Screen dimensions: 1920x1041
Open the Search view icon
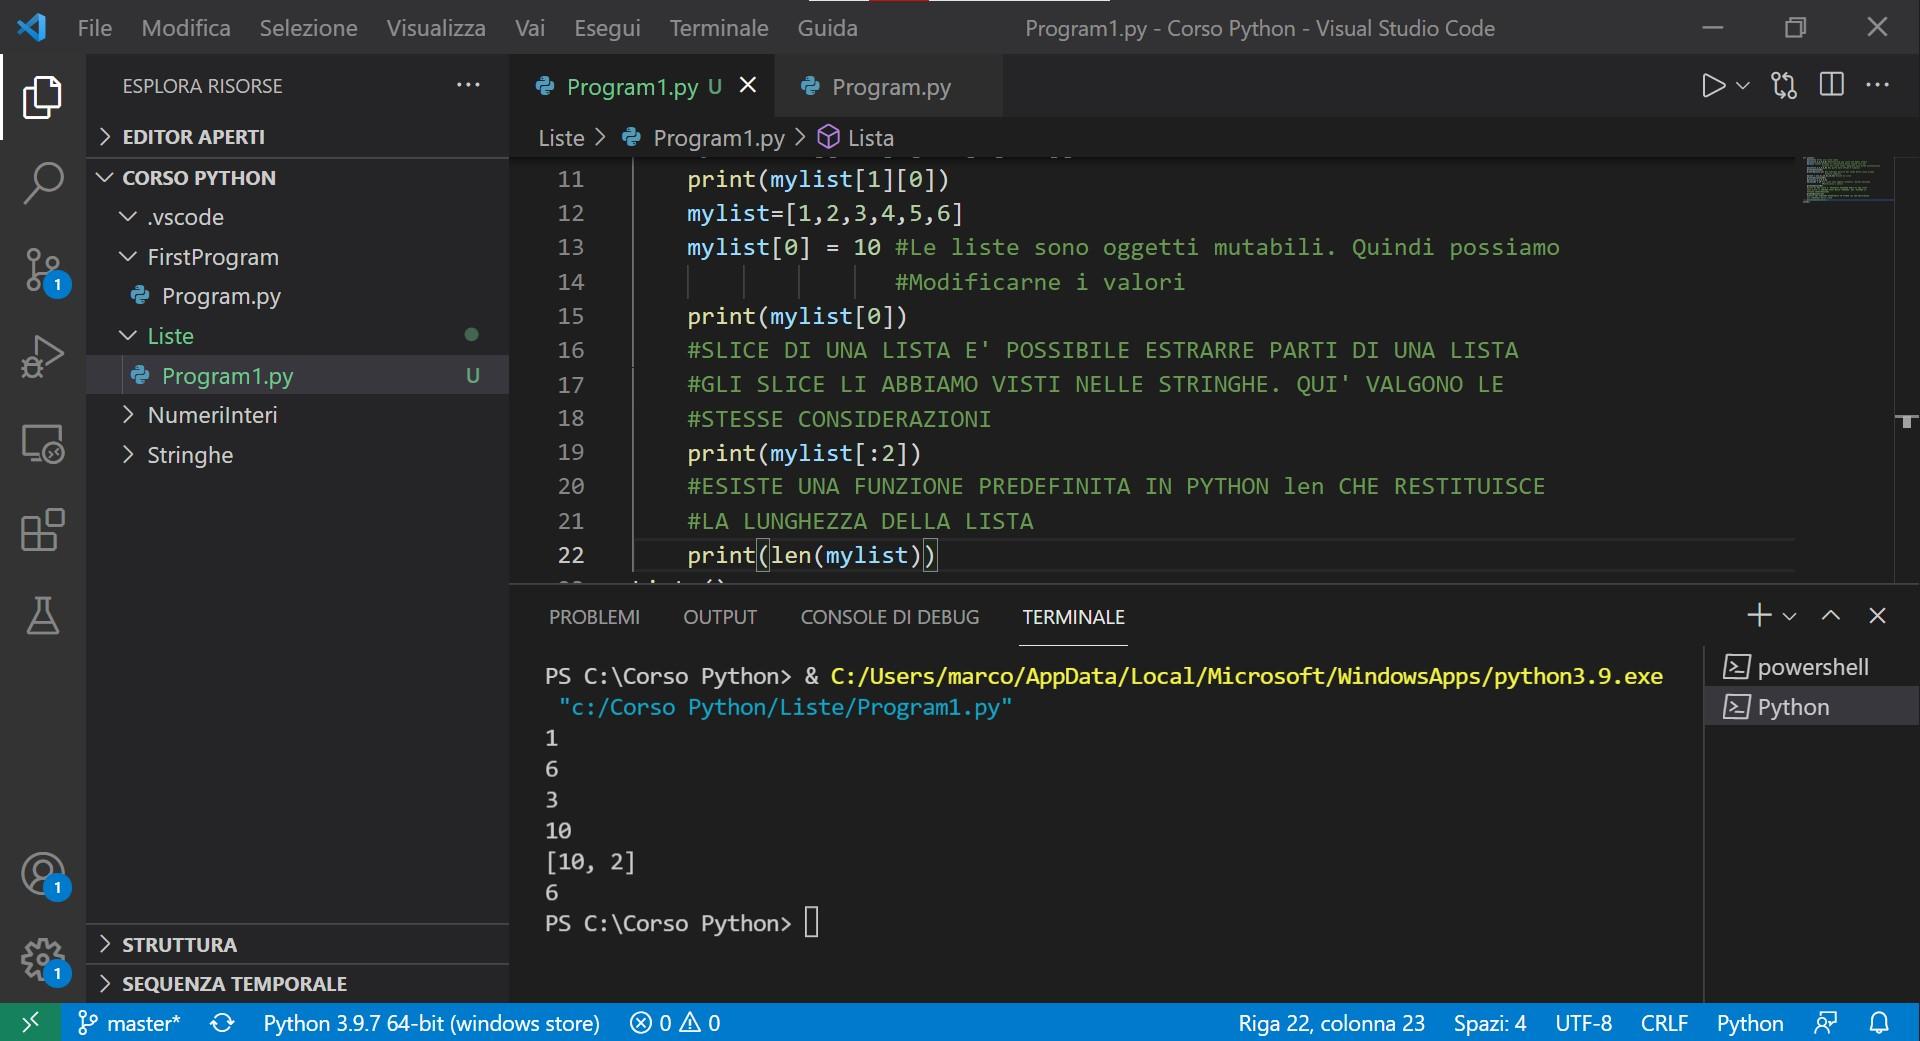pyautogui.click(x=42, y=184)
